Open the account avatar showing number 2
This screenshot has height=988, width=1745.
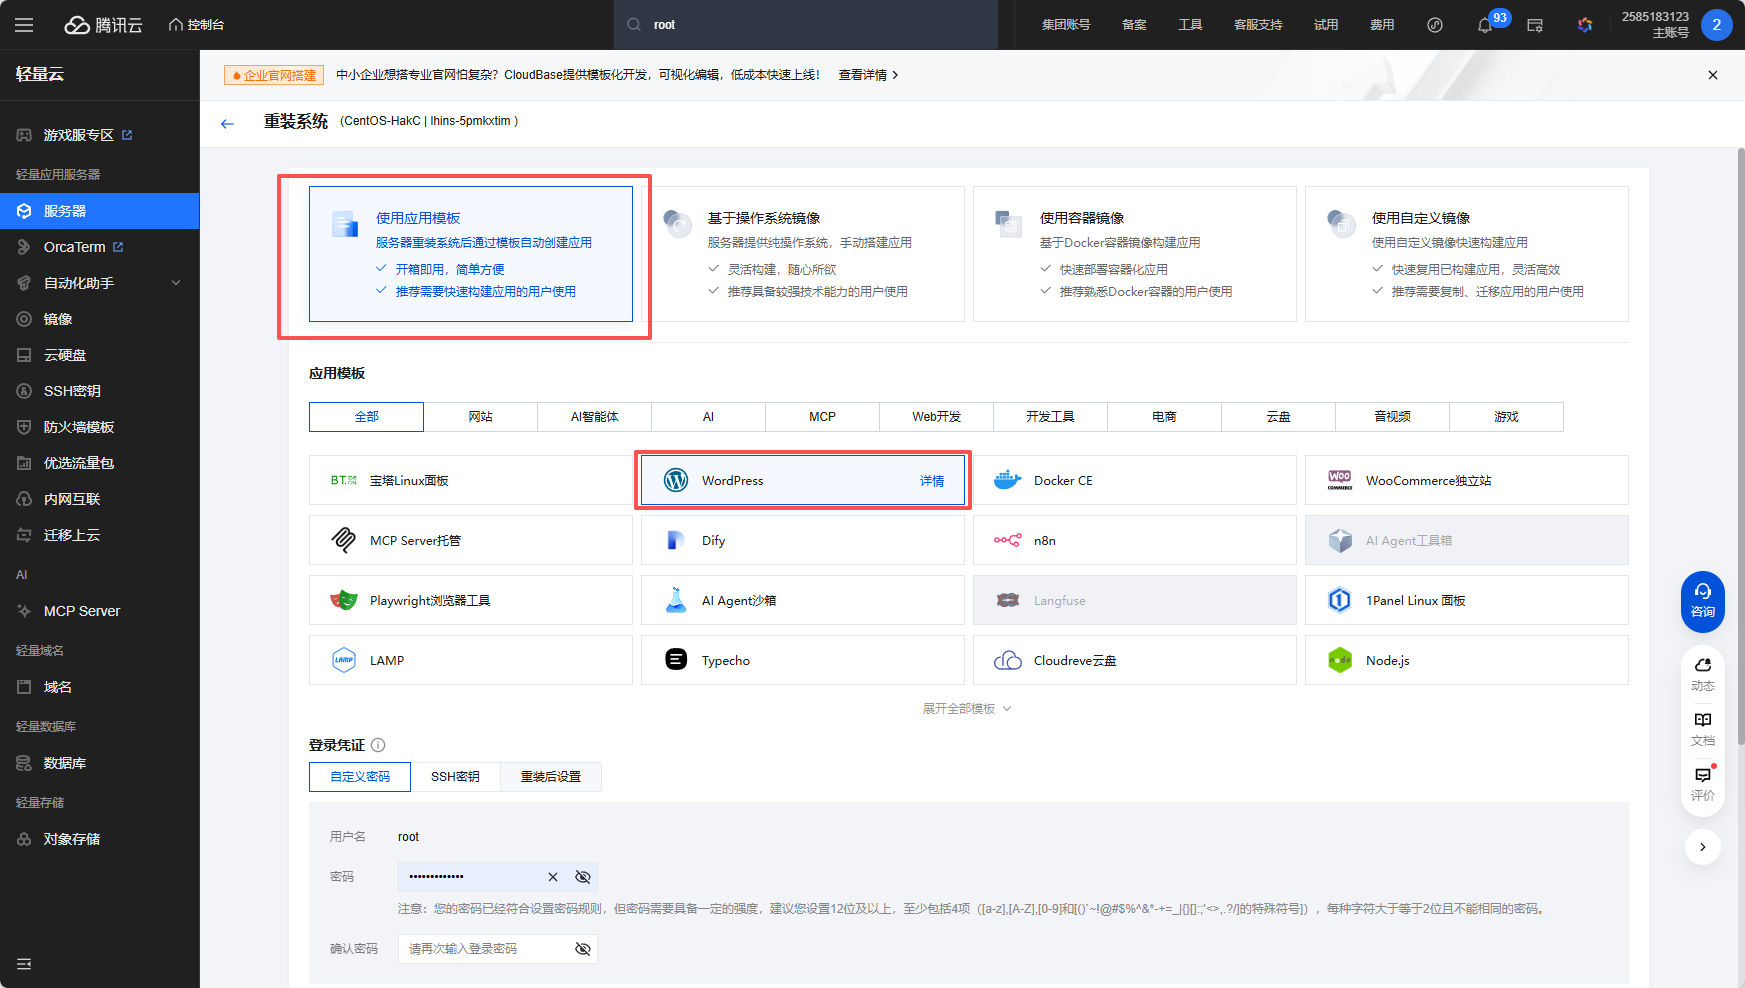(1717, 25)
